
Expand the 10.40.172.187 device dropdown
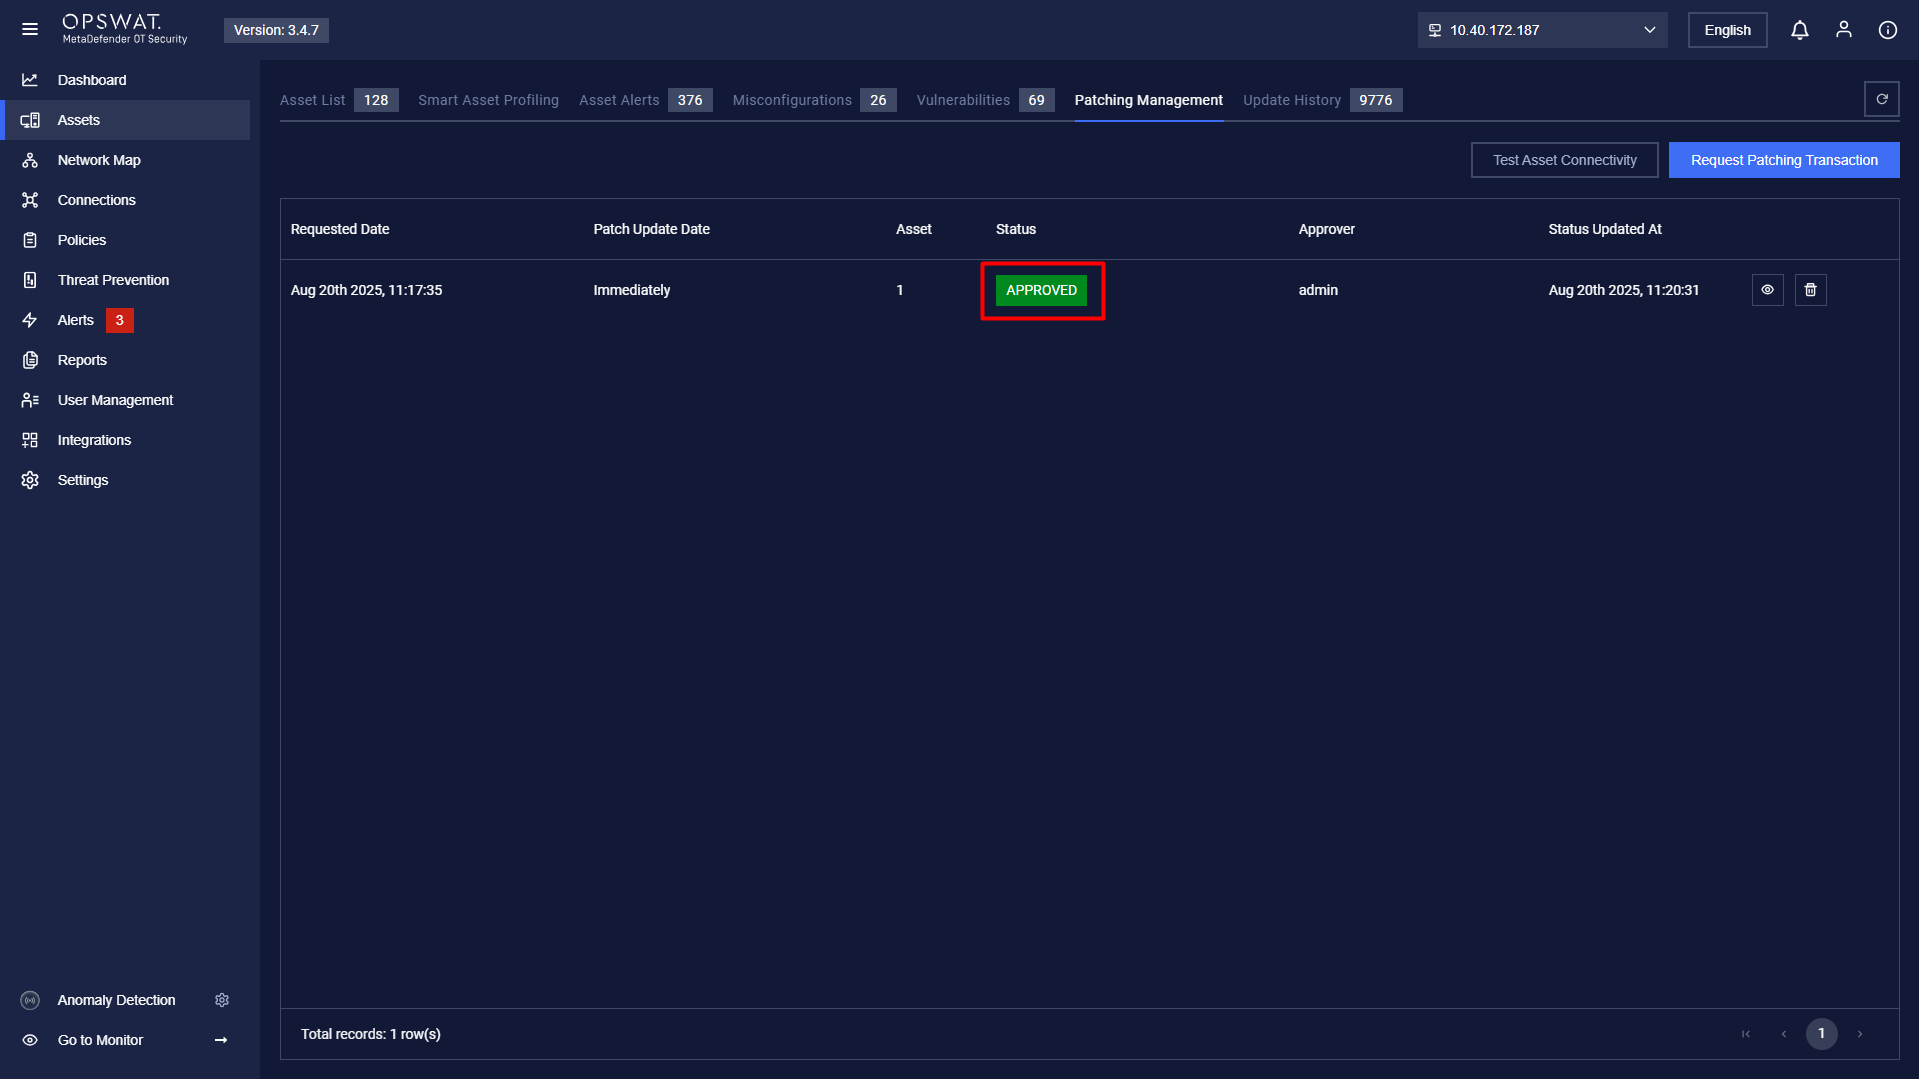(x=1542, y=30)
